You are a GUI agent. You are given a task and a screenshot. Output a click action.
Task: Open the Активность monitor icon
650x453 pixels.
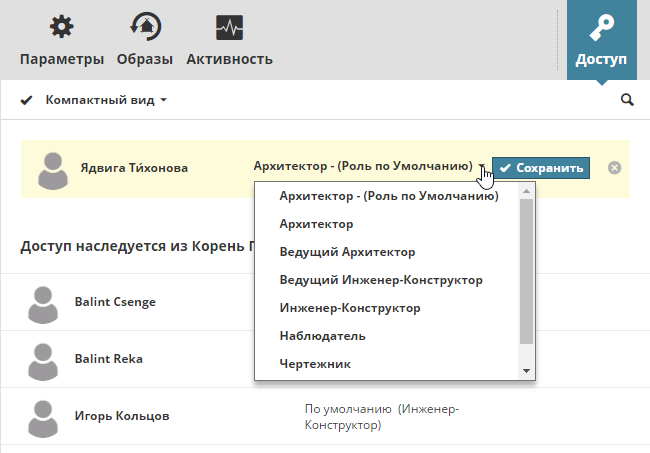229,28
